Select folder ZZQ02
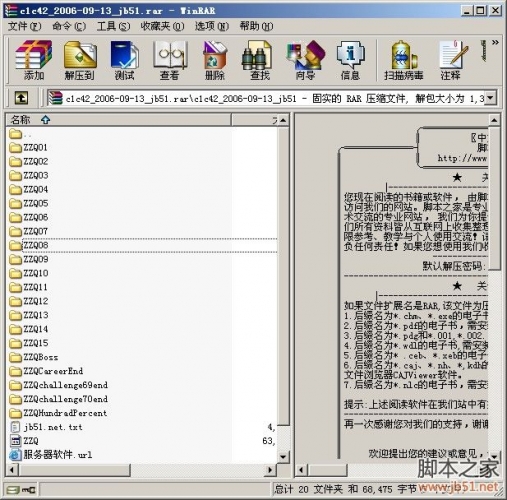 click(x=29, y=161)
